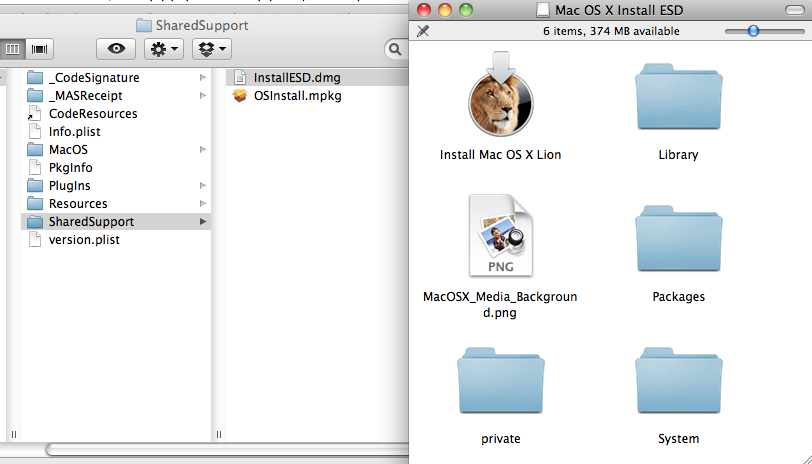Click the toolbar toggle pill in Install ESD window
This screenshot has height=464, width=812.
[x=794, y=10]
